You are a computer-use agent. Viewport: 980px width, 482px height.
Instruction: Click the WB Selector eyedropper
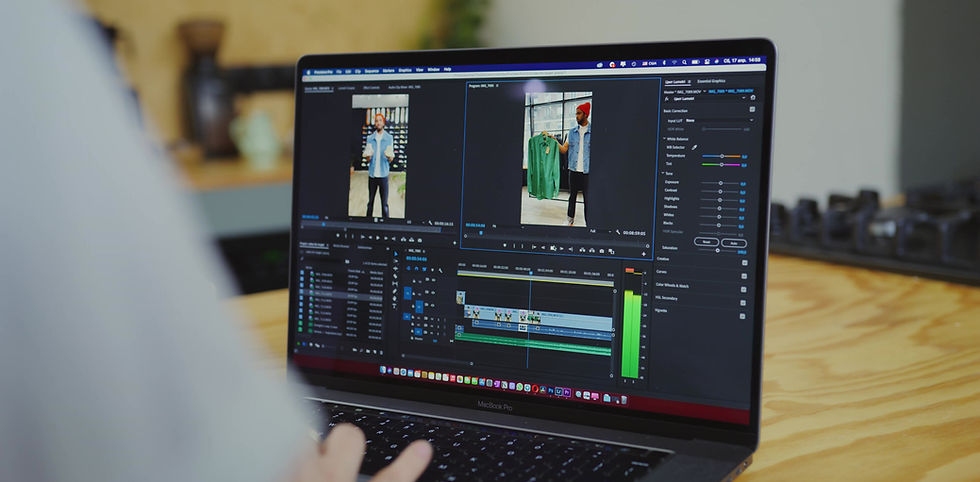694,147
